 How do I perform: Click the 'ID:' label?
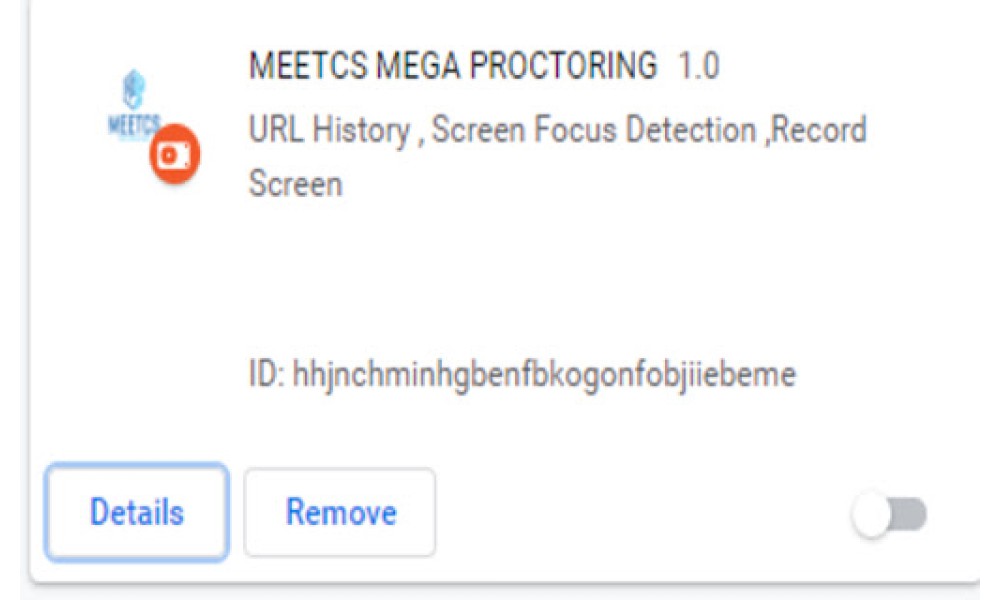tap(267, 374)
